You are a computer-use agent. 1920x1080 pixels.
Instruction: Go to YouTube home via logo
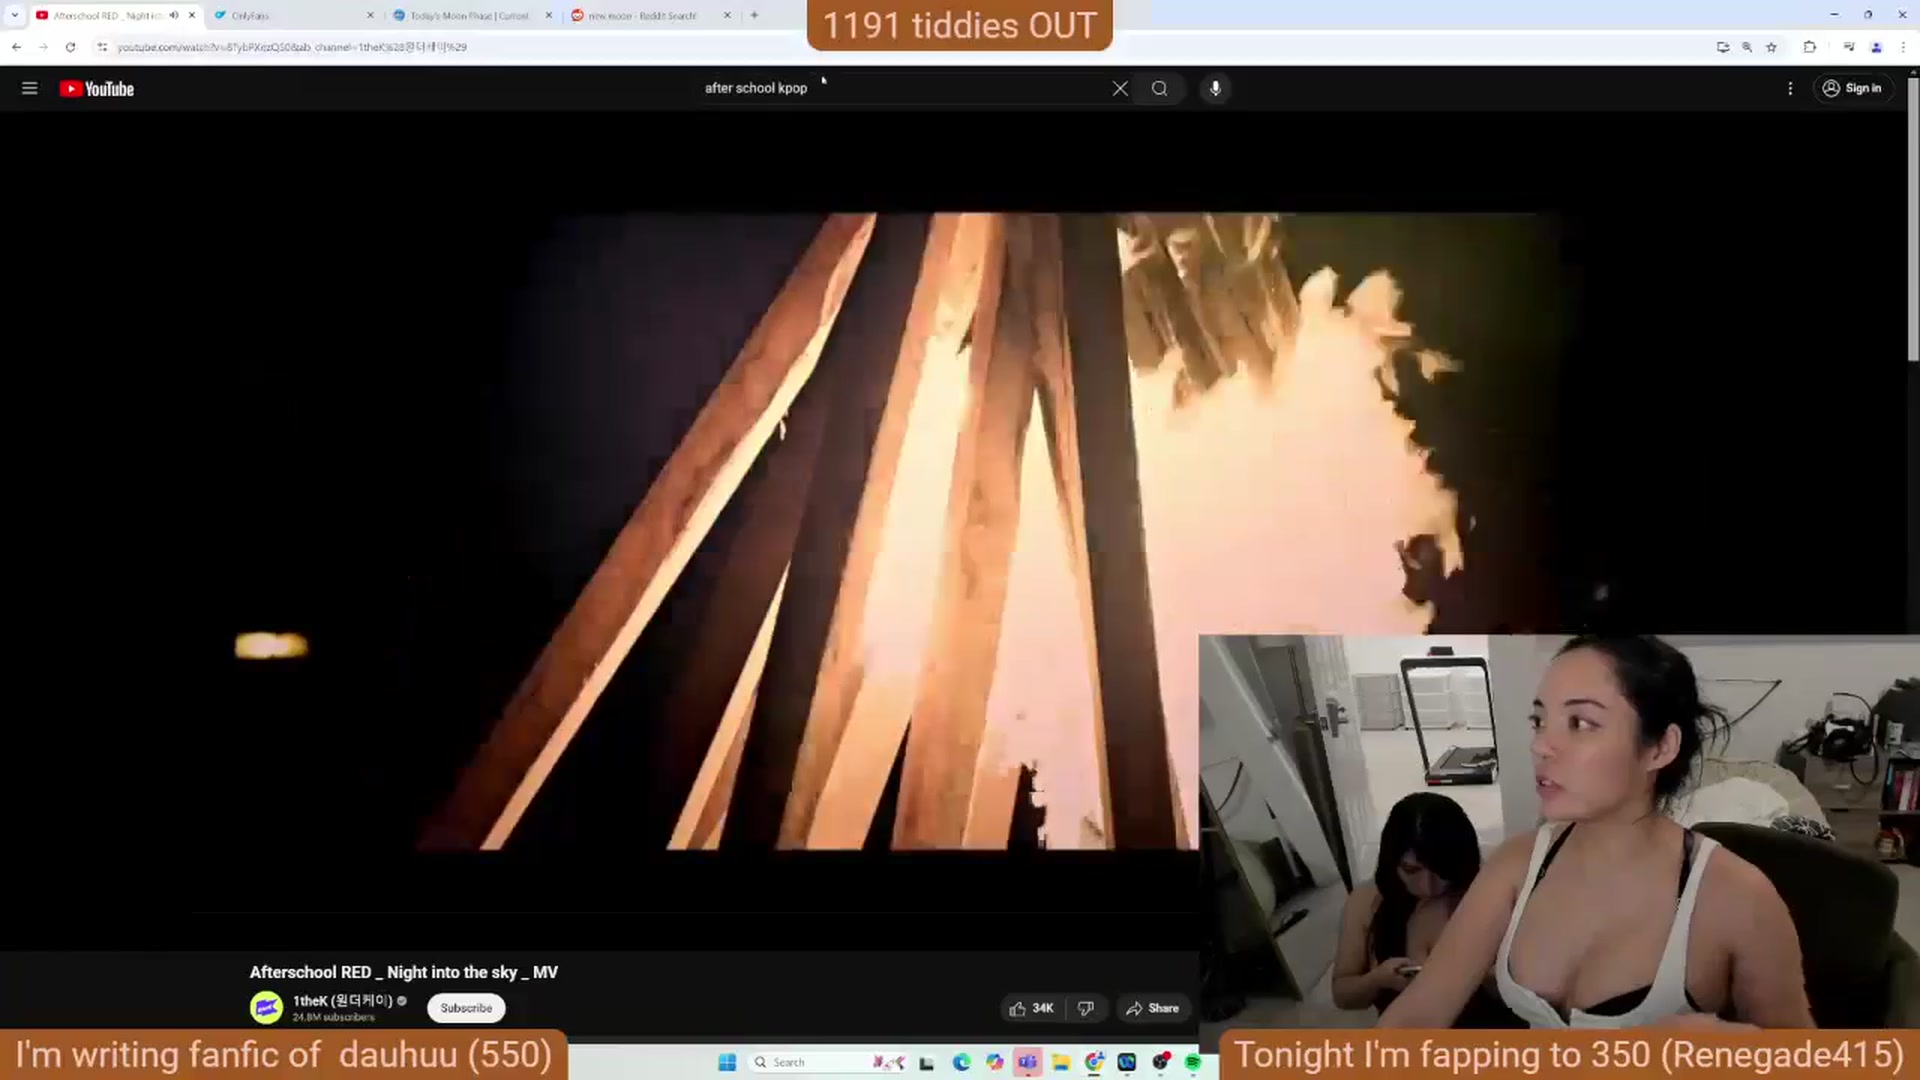coord(97,89)
